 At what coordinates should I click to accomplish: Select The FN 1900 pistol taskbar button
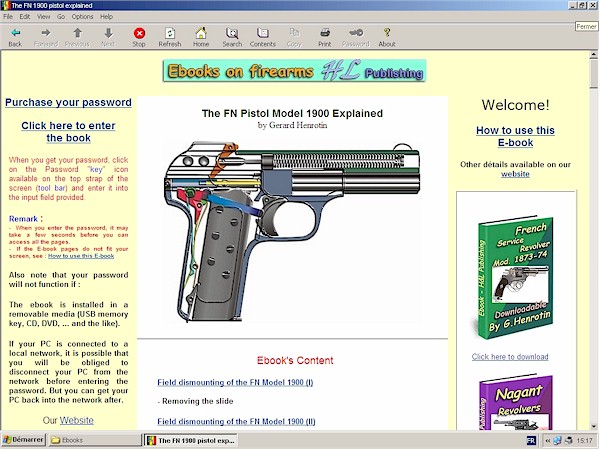click(x=191, y=440)
